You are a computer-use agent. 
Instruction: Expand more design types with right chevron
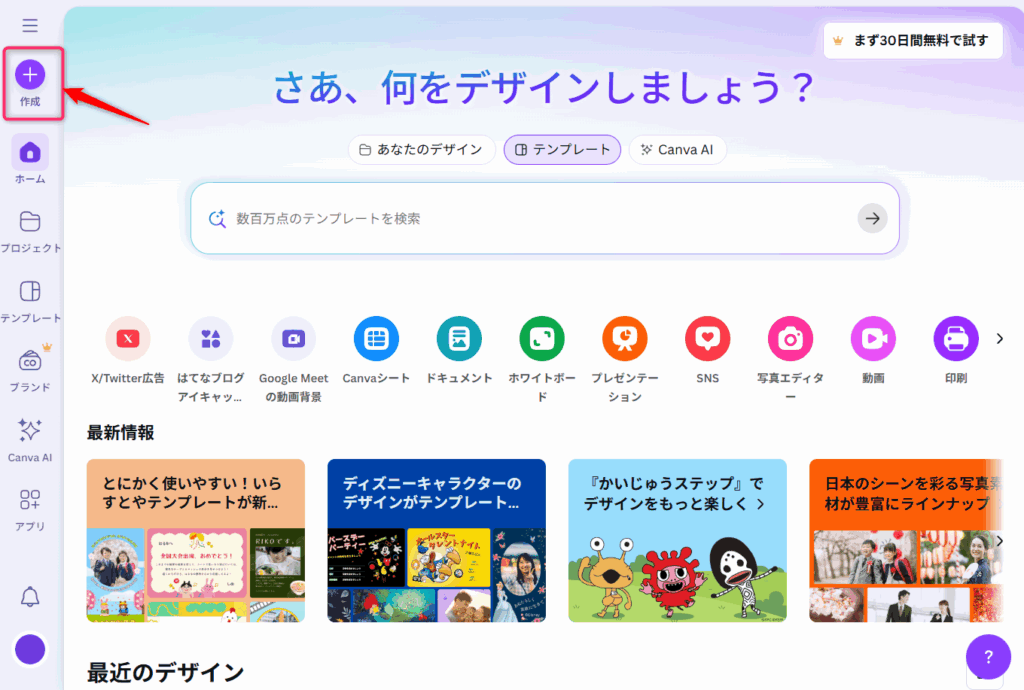coord(1000,339)
